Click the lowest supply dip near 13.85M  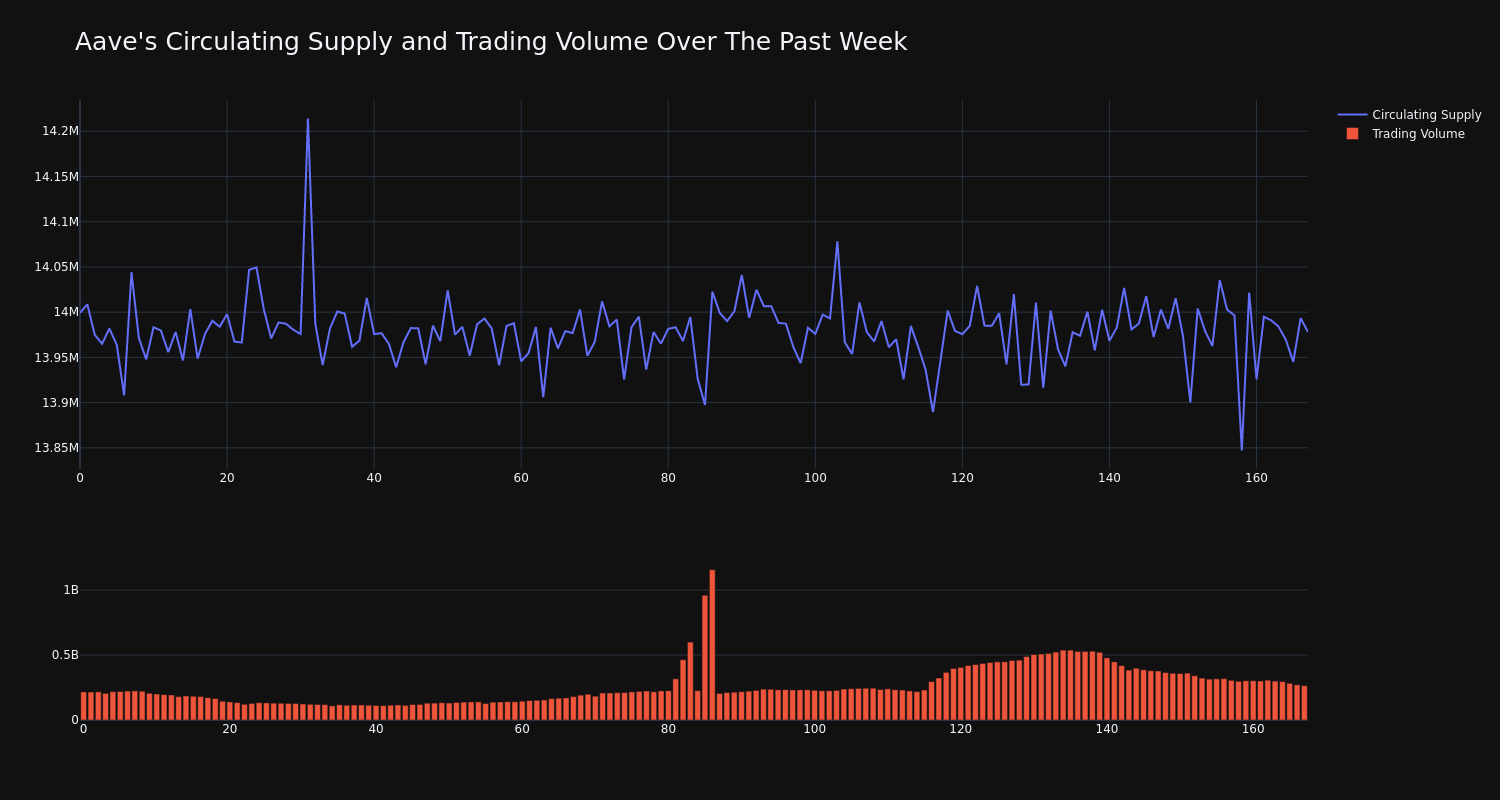1242,449
